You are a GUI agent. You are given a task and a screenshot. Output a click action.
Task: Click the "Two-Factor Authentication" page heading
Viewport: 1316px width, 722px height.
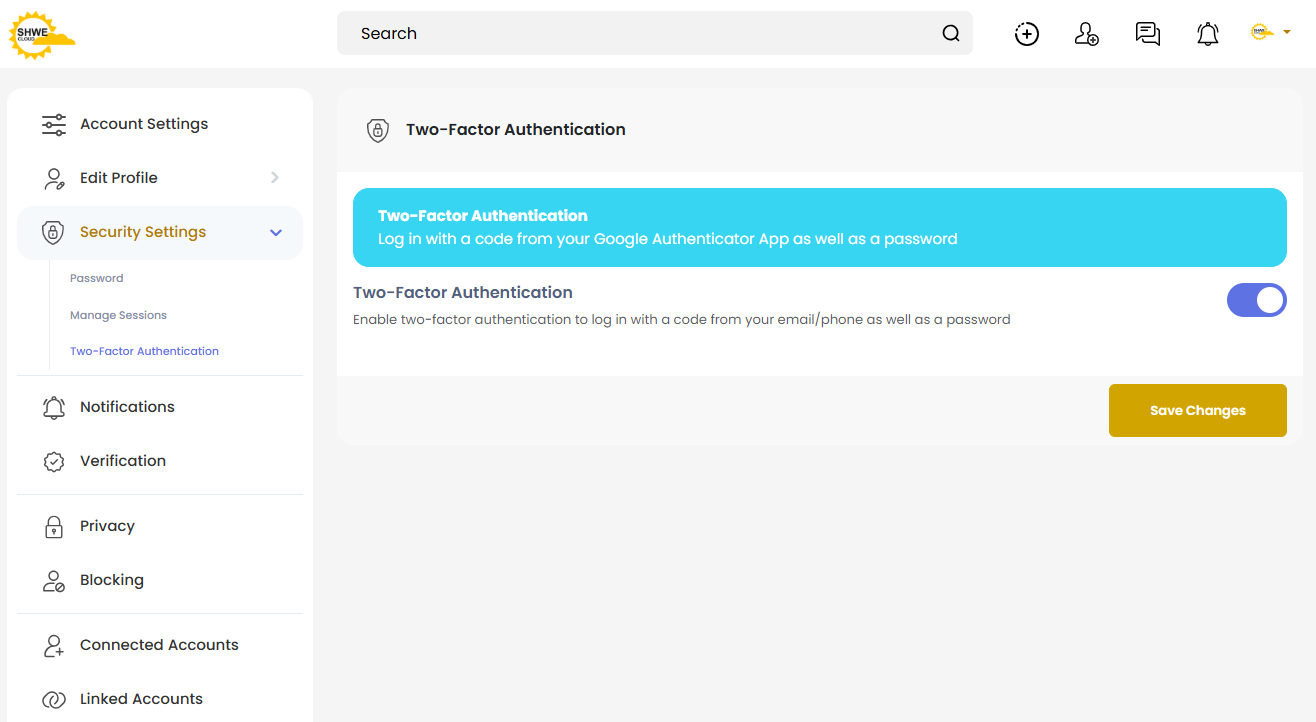tap(516, 130)
